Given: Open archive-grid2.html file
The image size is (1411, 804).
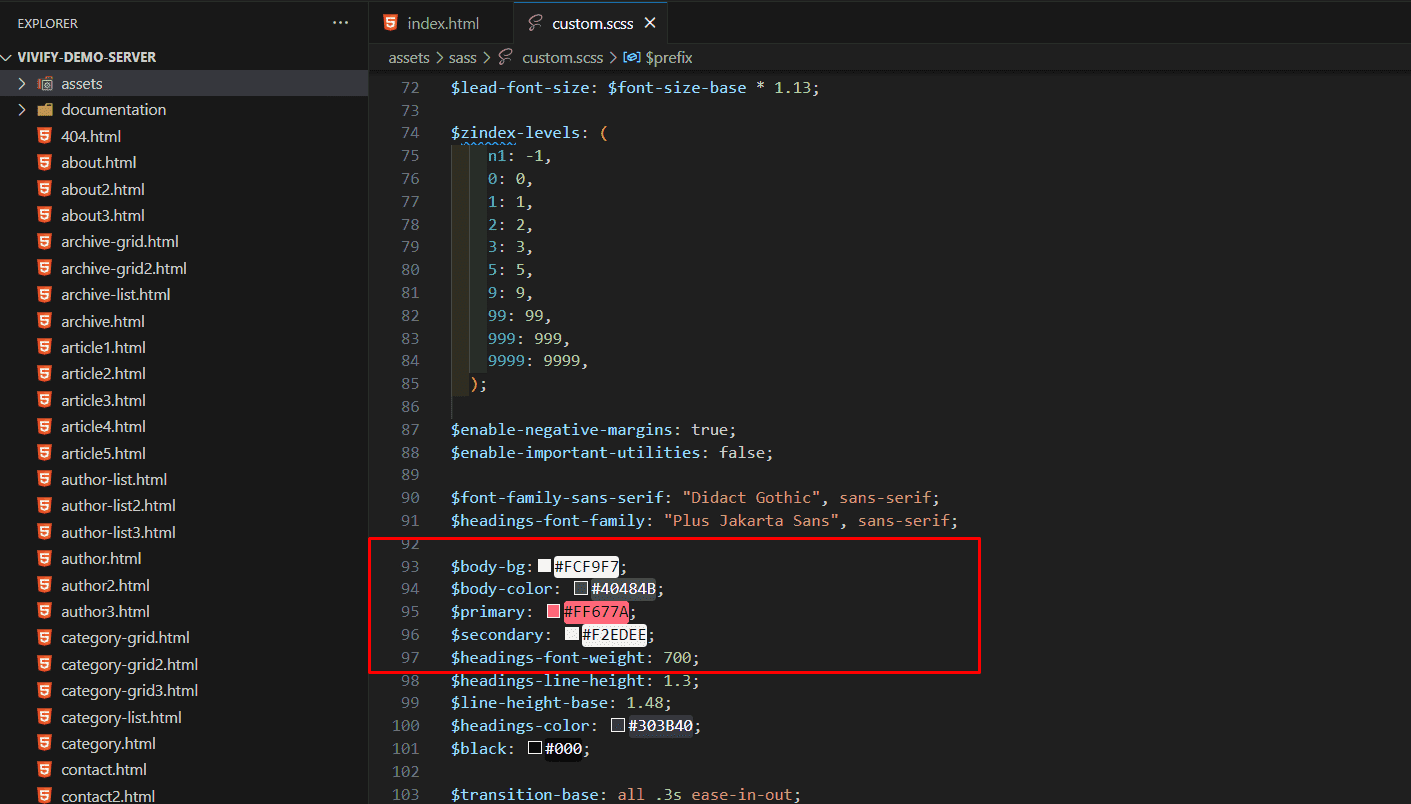Looking at the screenshot, I should (124, 268).
